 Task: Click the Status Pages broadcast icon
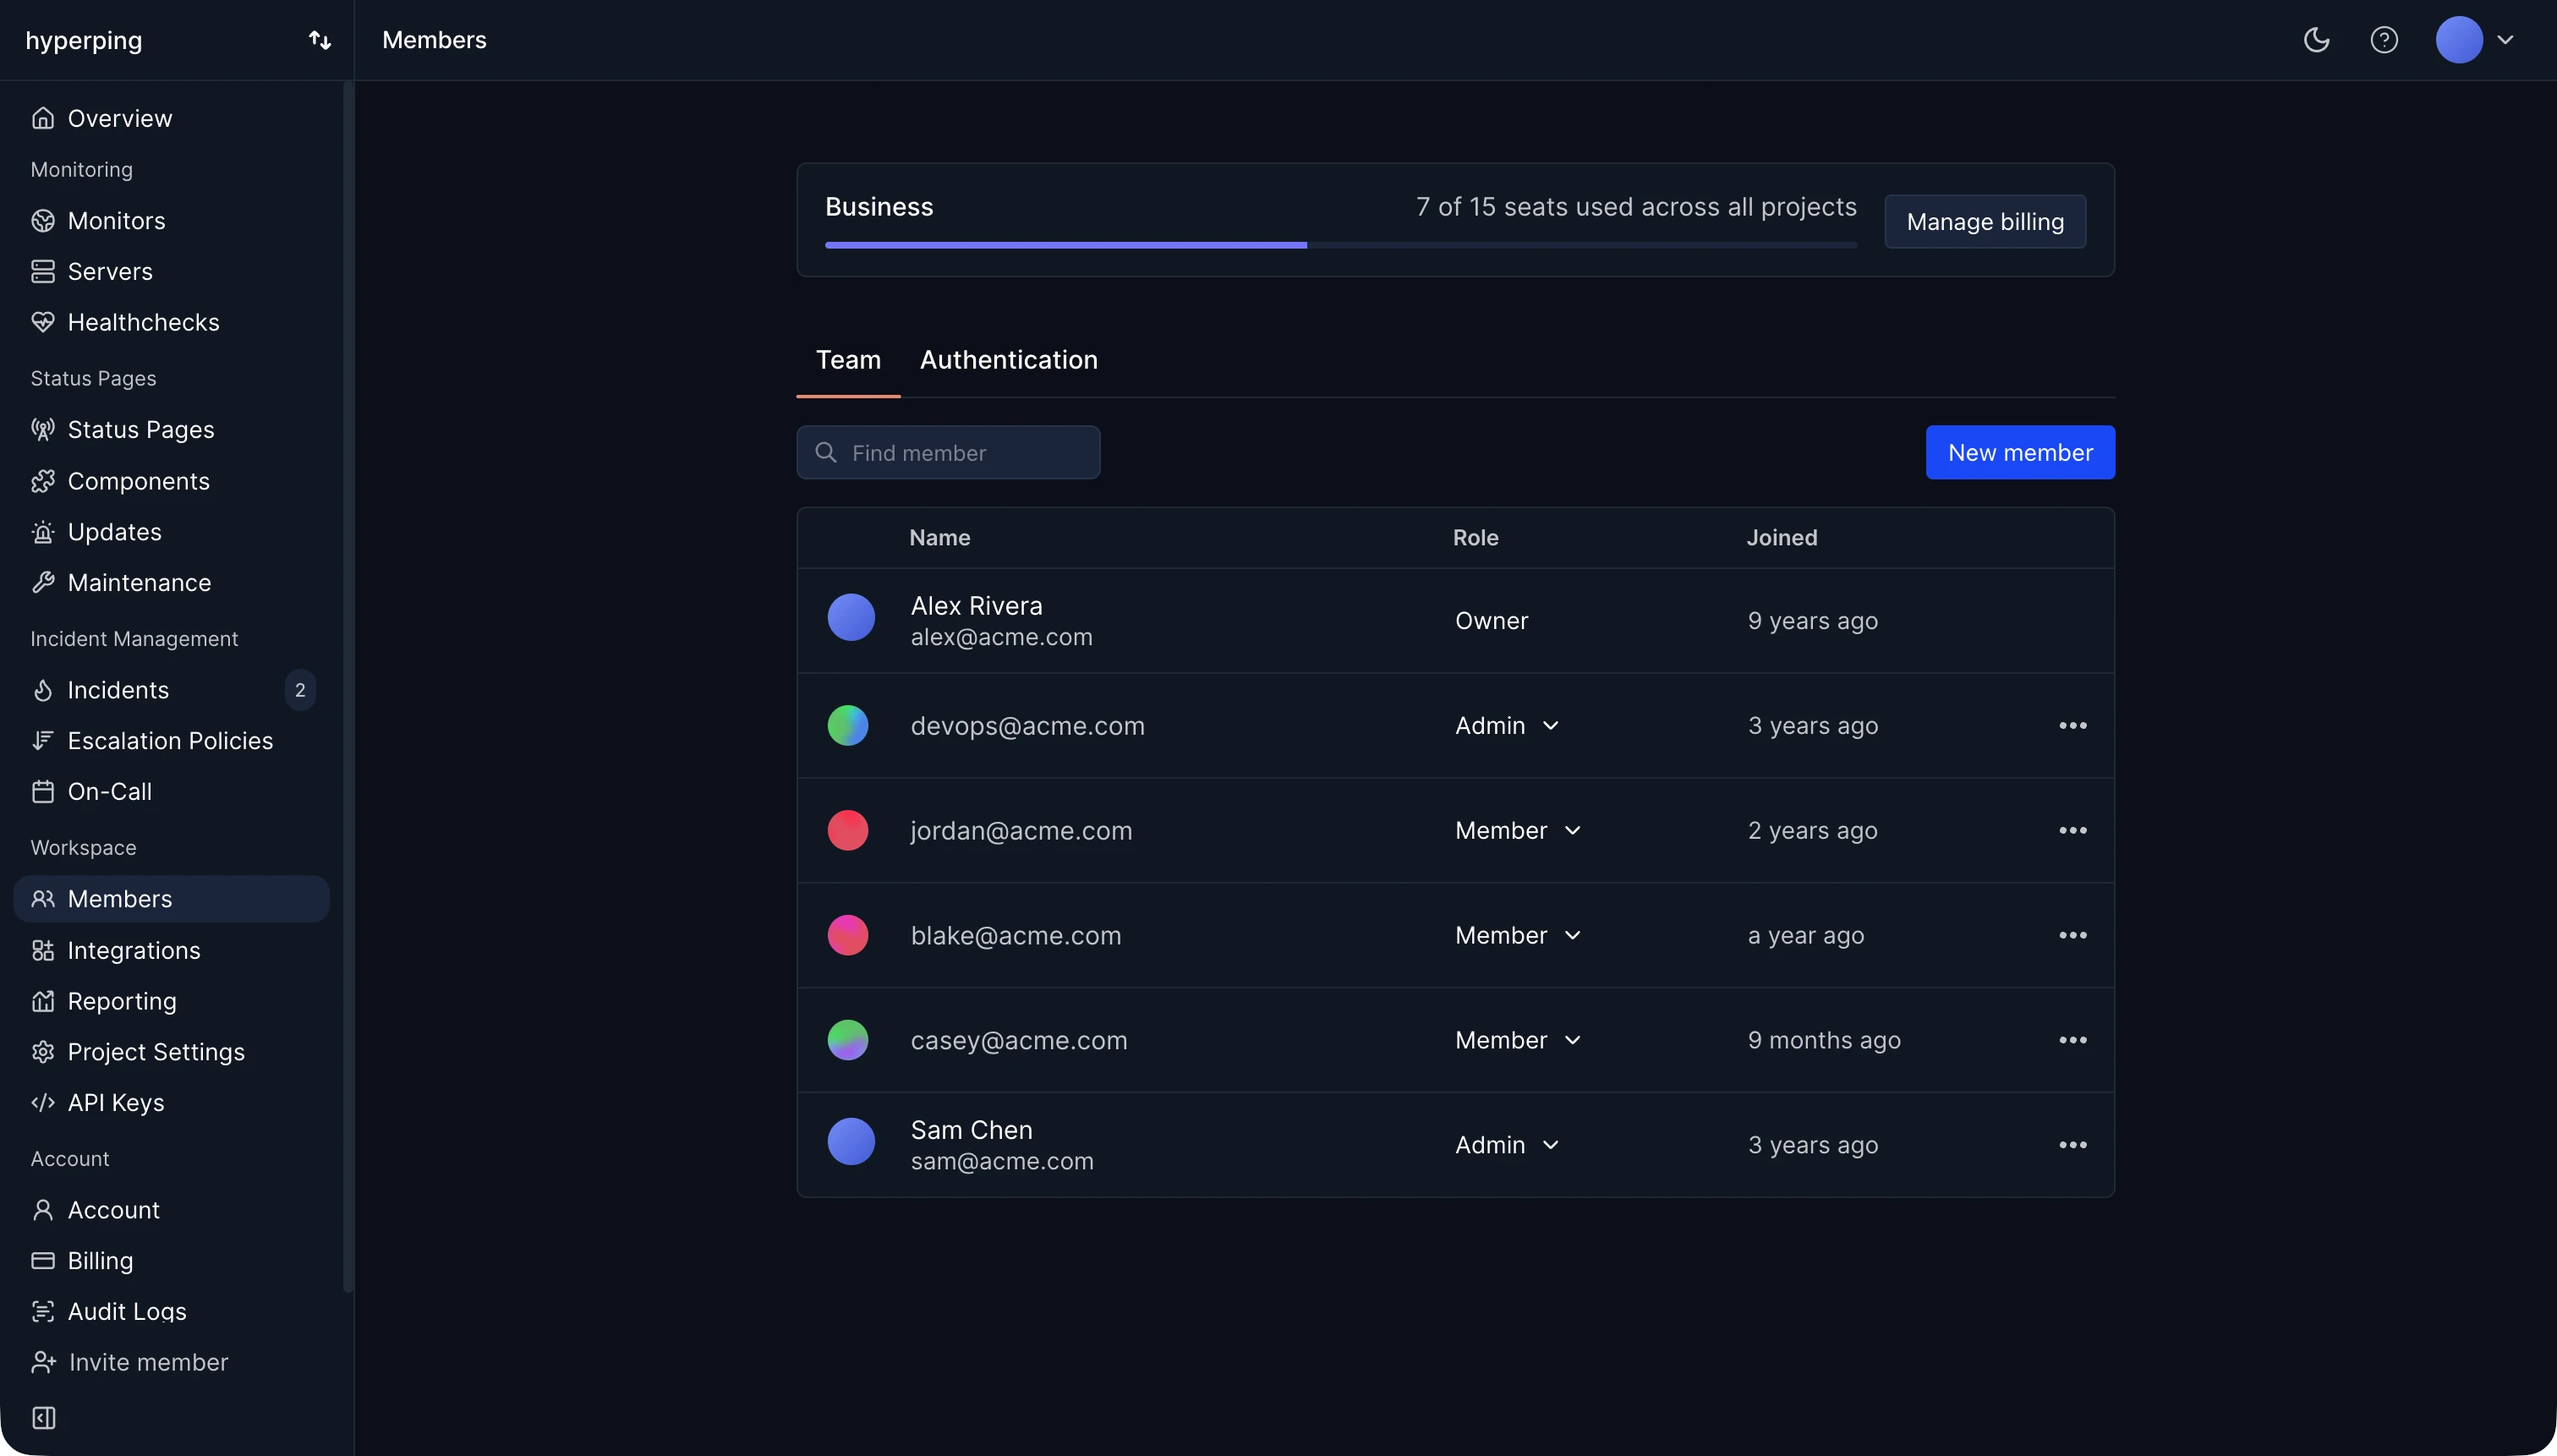point(43,429)
